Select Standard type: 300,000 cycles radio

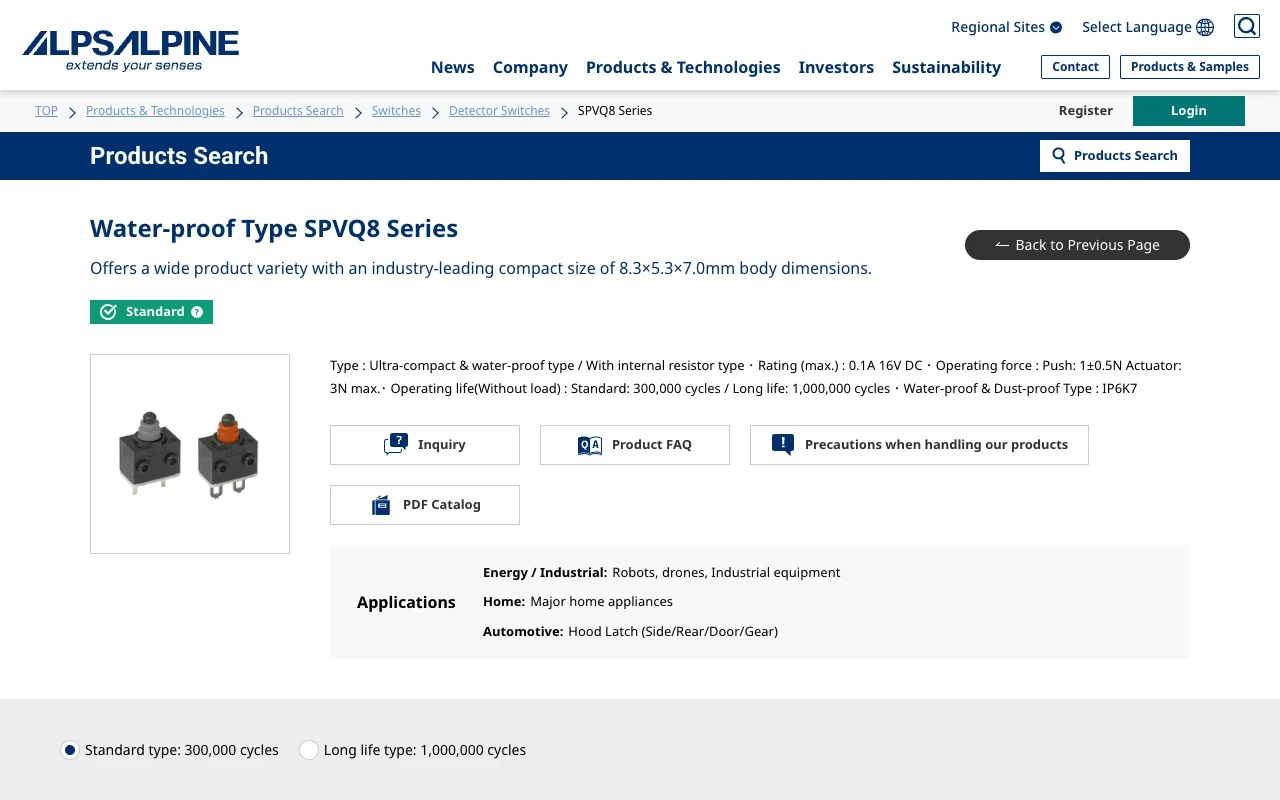69,750
